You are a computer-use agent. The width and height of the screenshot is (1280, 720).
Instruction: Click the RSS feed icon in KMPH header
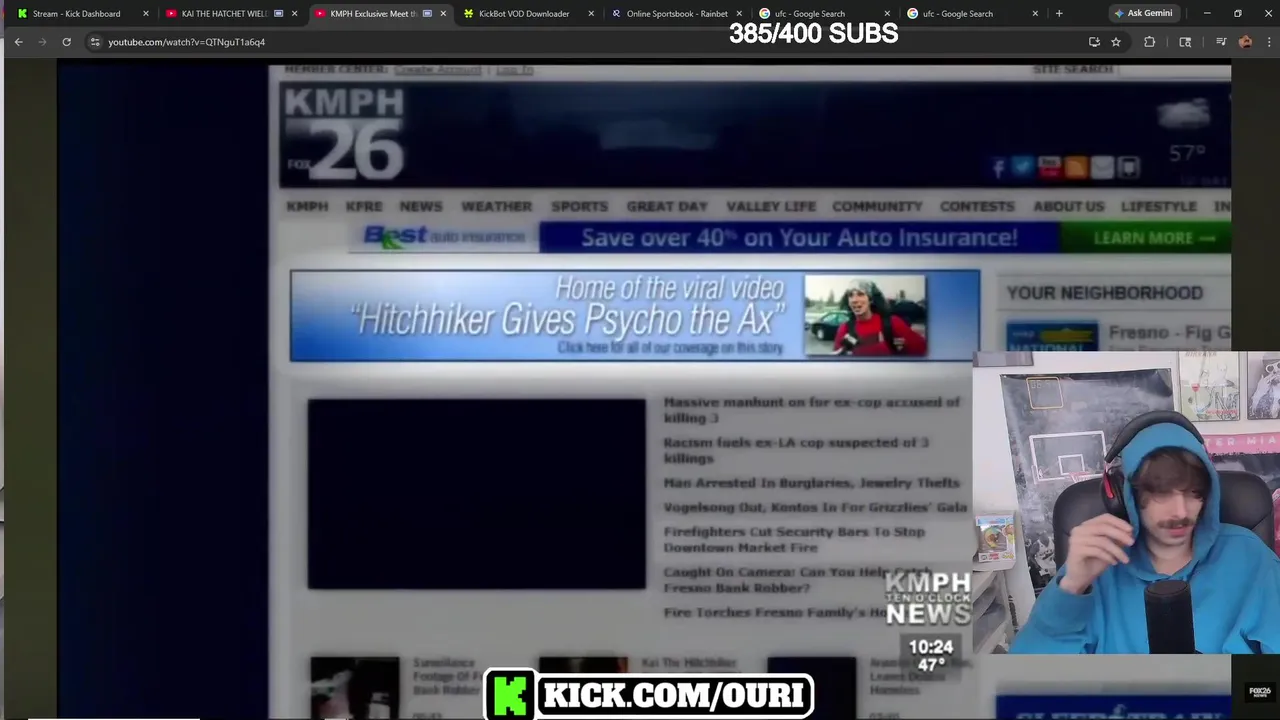tap(1076, 167)
